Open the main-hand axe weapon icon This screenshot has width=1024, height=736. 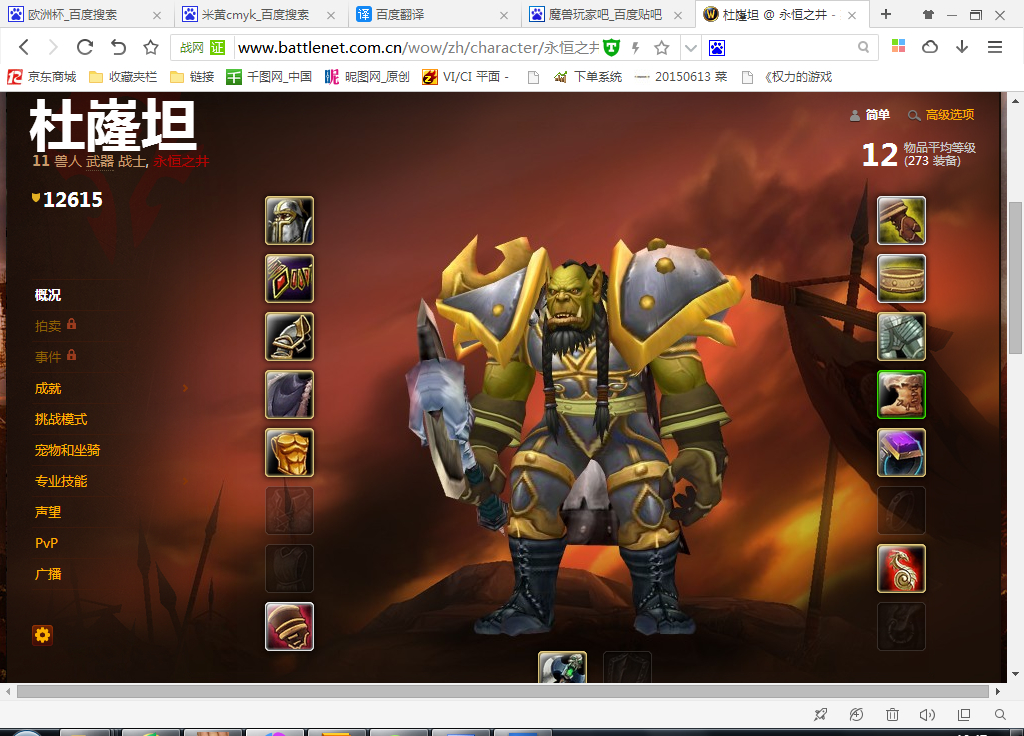click(562, 667)
